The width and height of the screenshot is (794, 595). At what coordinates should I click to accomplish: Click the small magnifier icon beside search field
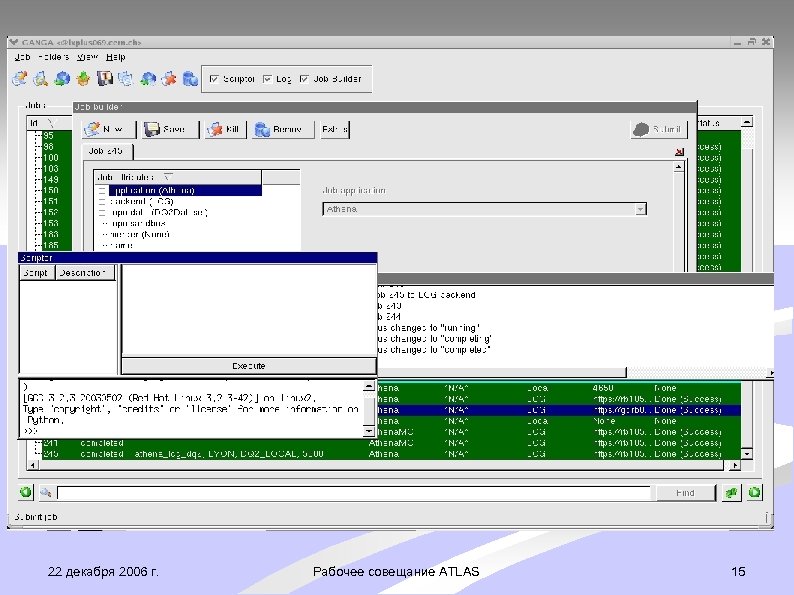coord(46,492)
